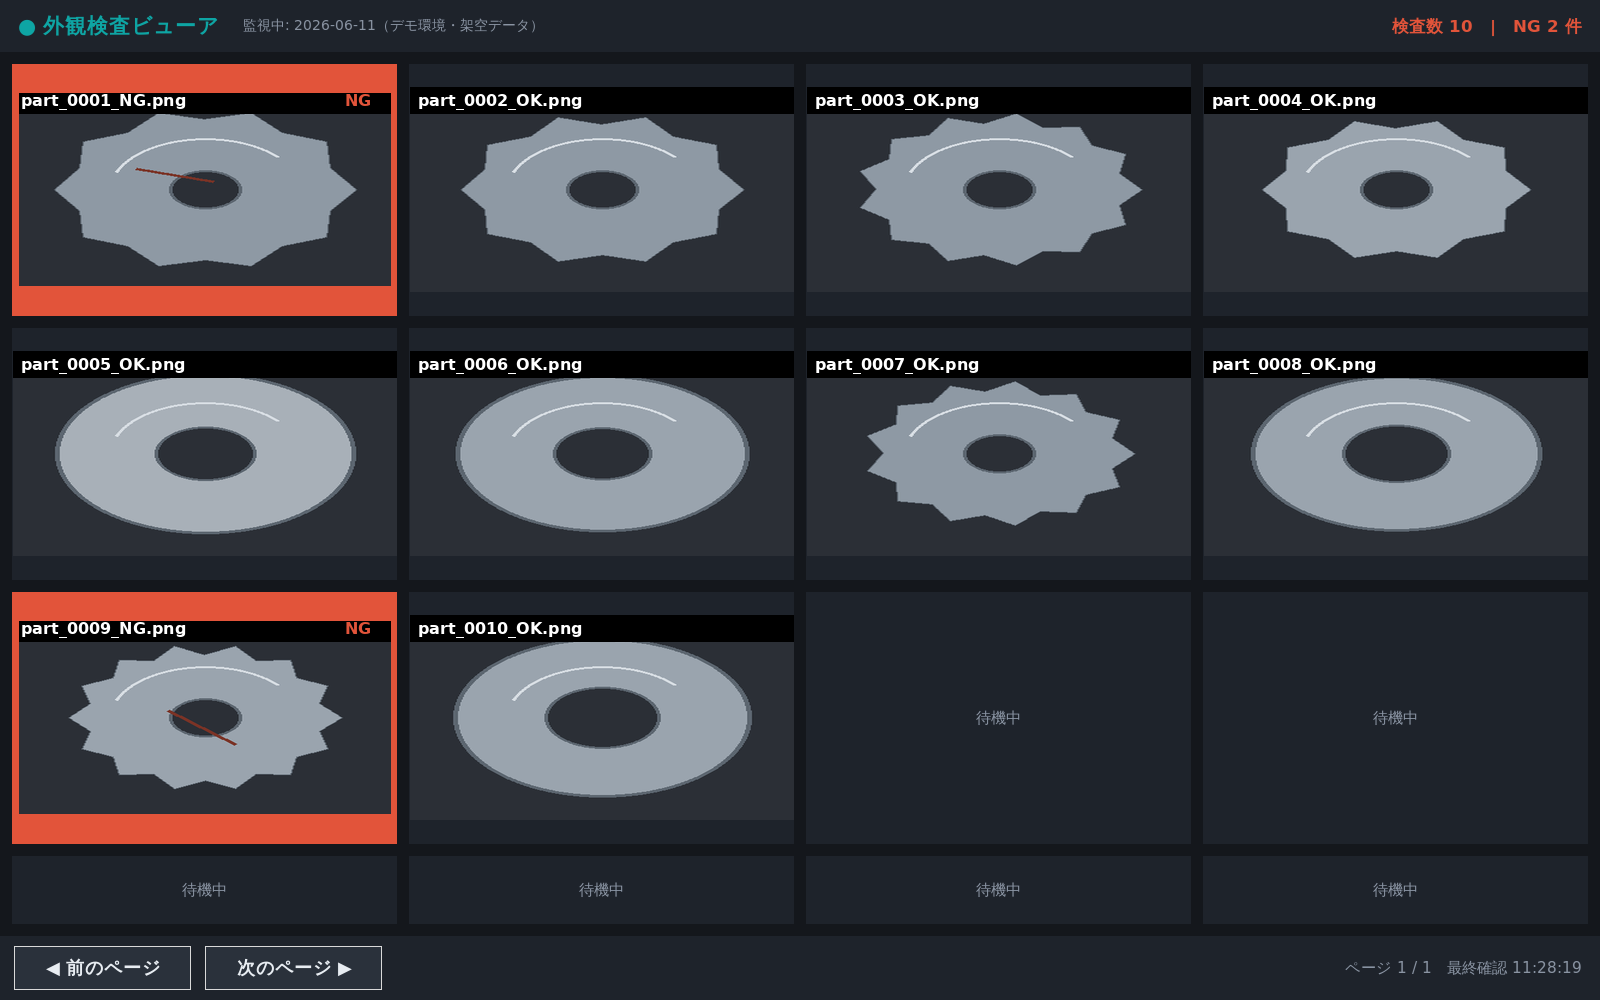Click the filename label part_0002_OK.png
1600x1000 pixels.
coord(500,101)
